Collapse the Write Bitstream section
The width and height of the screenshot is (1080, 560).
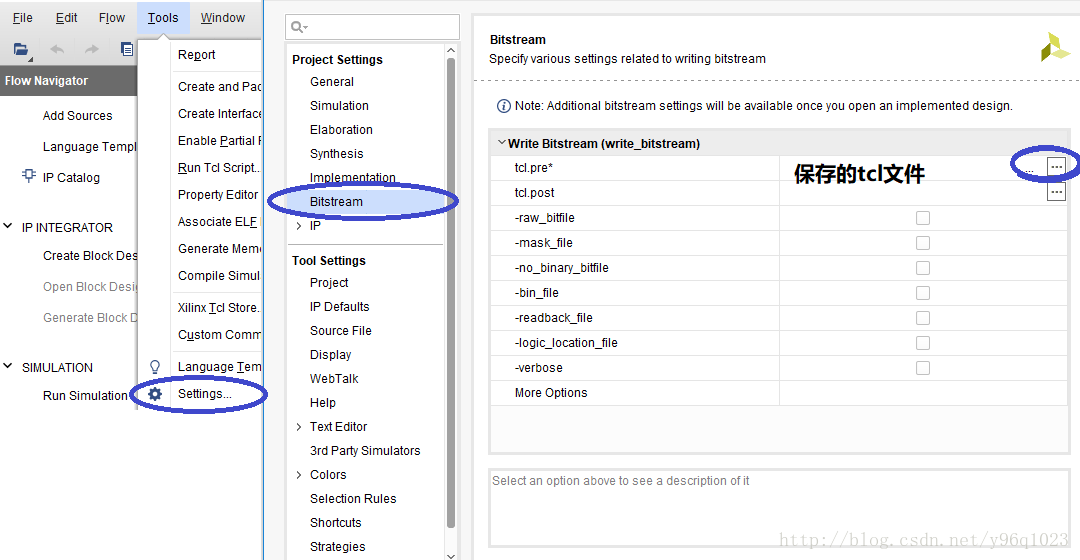(501, 143)
